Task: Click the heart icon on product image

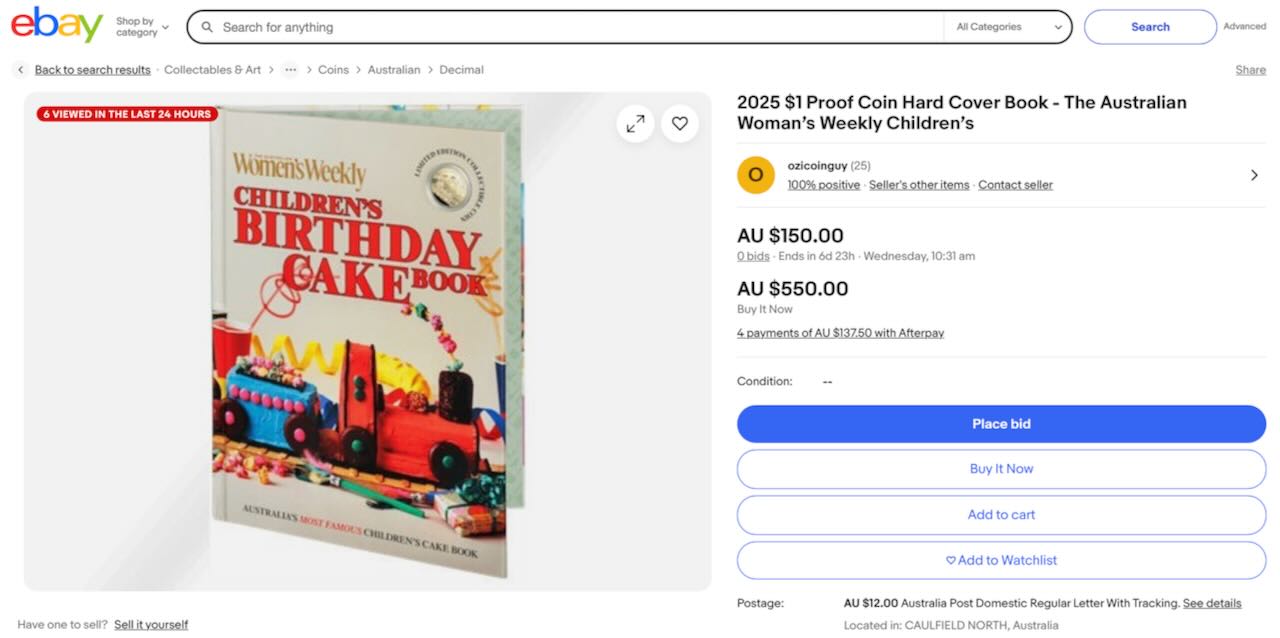Action: 680,124
